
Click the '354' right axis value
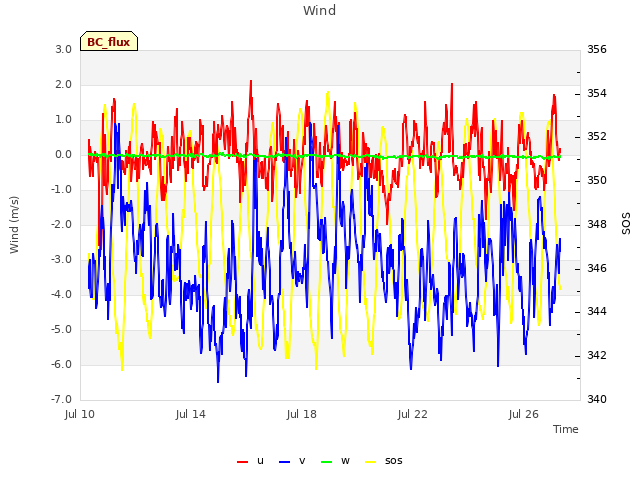point(597,93)
